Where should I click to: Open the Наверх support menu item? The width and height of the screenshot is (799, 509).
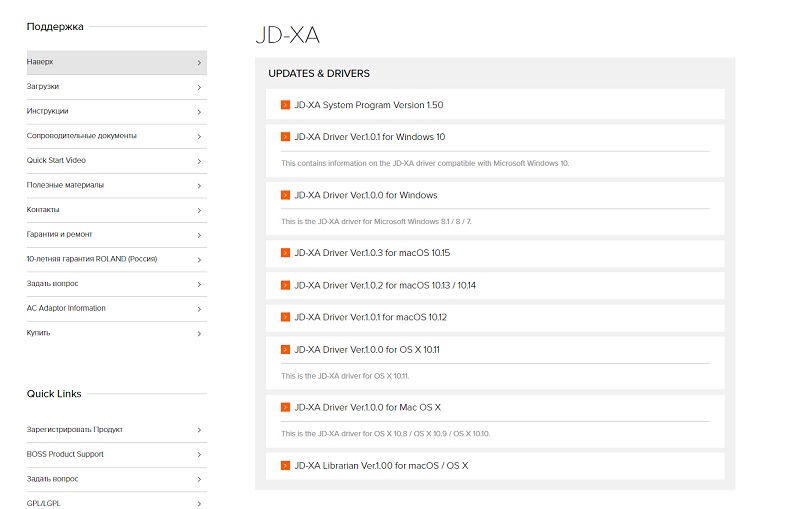click(x=117, y=62)
